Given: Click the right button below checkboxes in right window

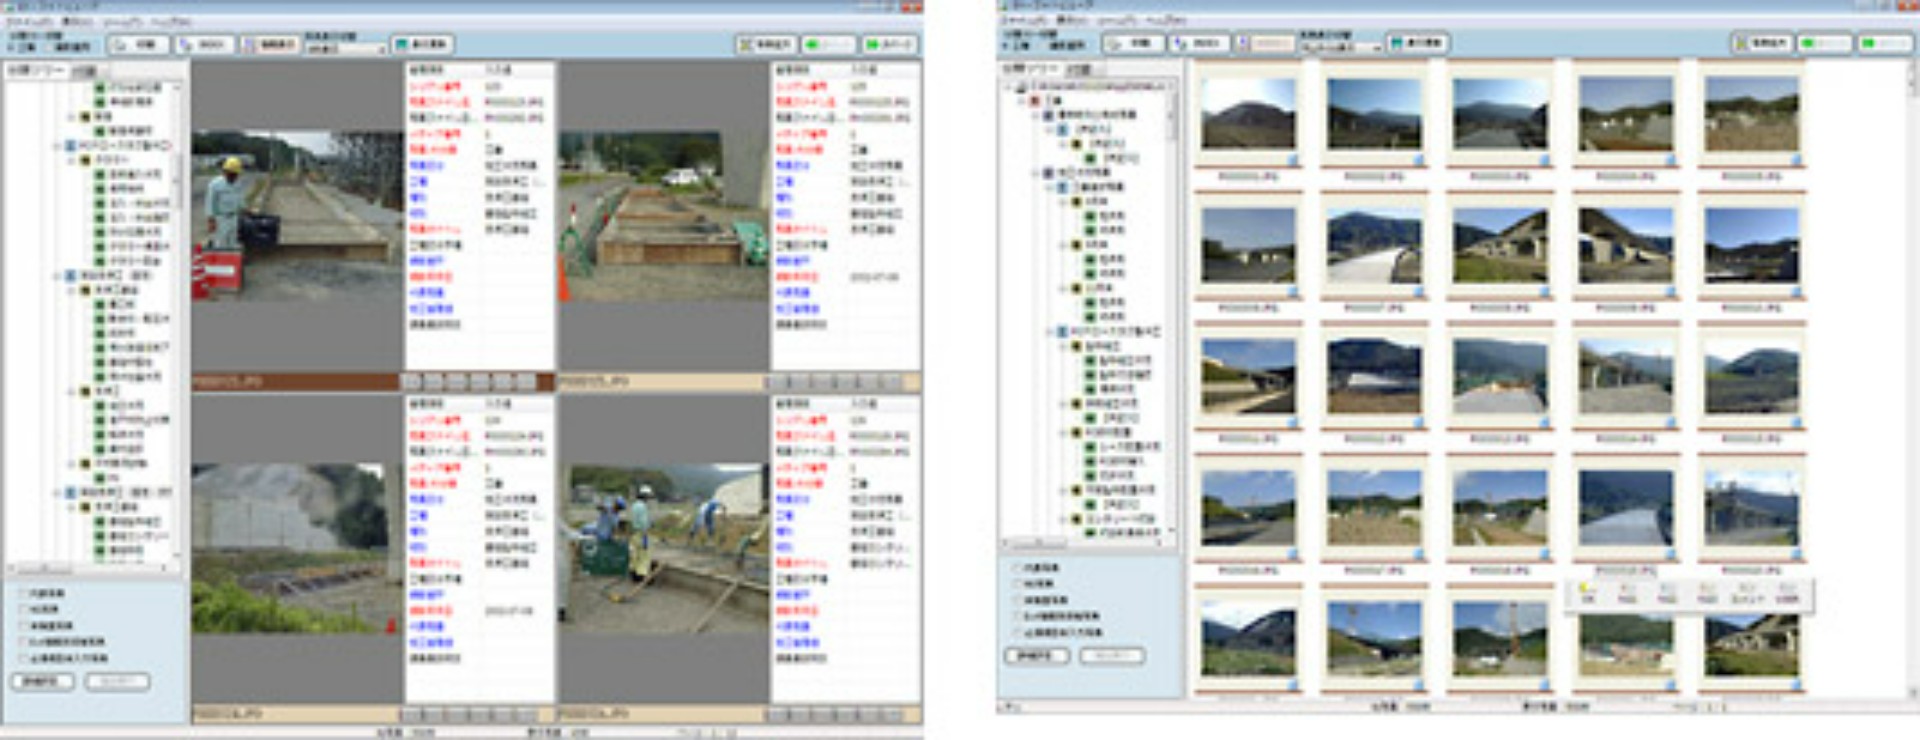Looking at the screenshot, I should tap(1112, 656).
